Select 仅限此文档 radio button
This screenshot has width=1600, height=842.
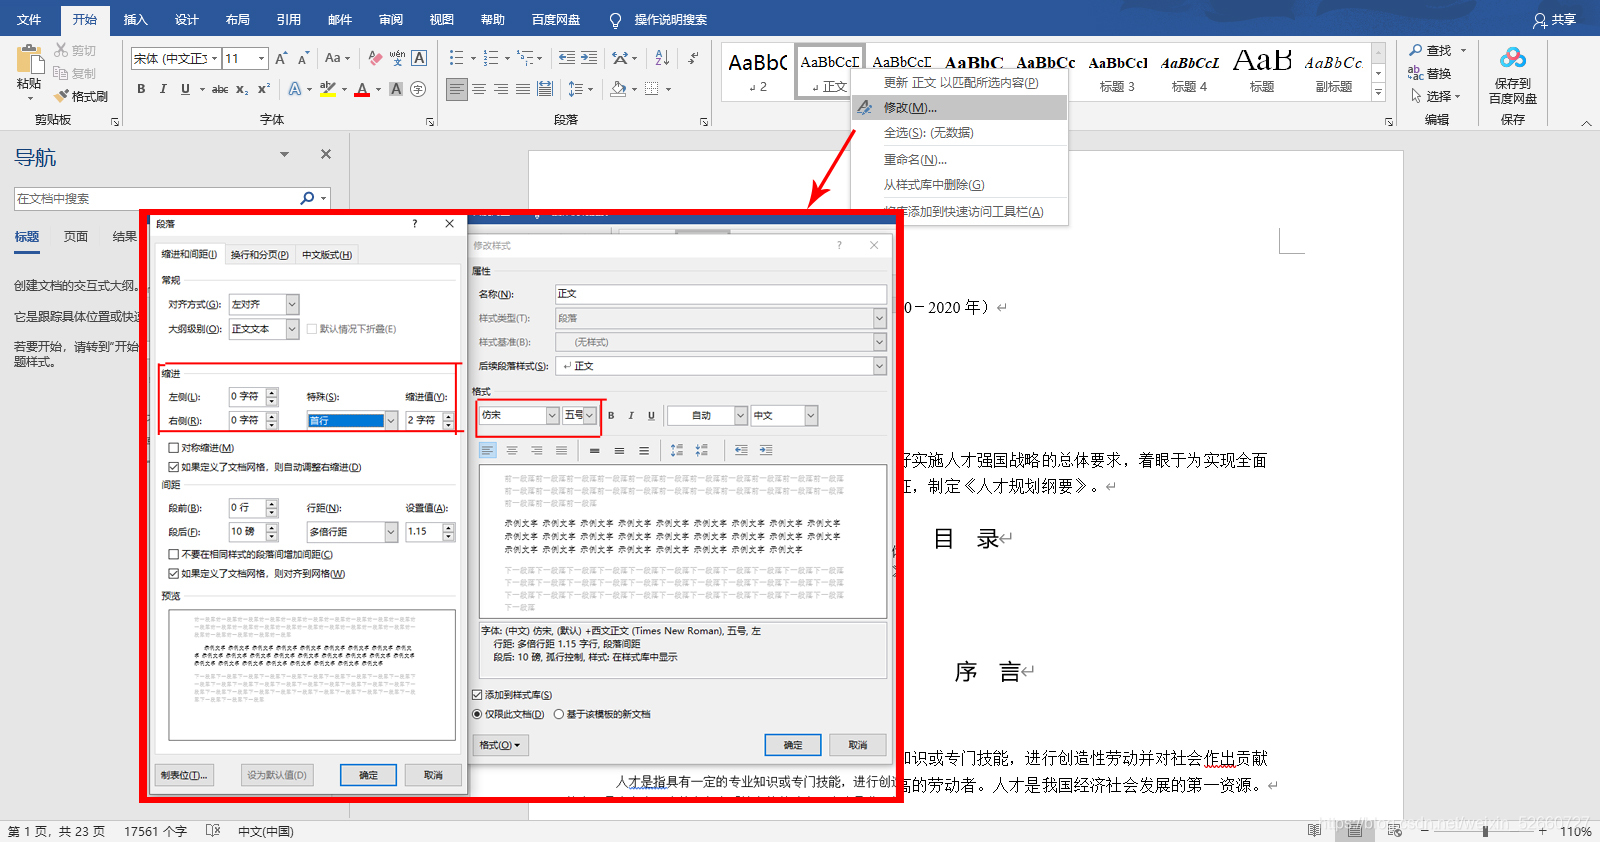click(x=477, y=714)
